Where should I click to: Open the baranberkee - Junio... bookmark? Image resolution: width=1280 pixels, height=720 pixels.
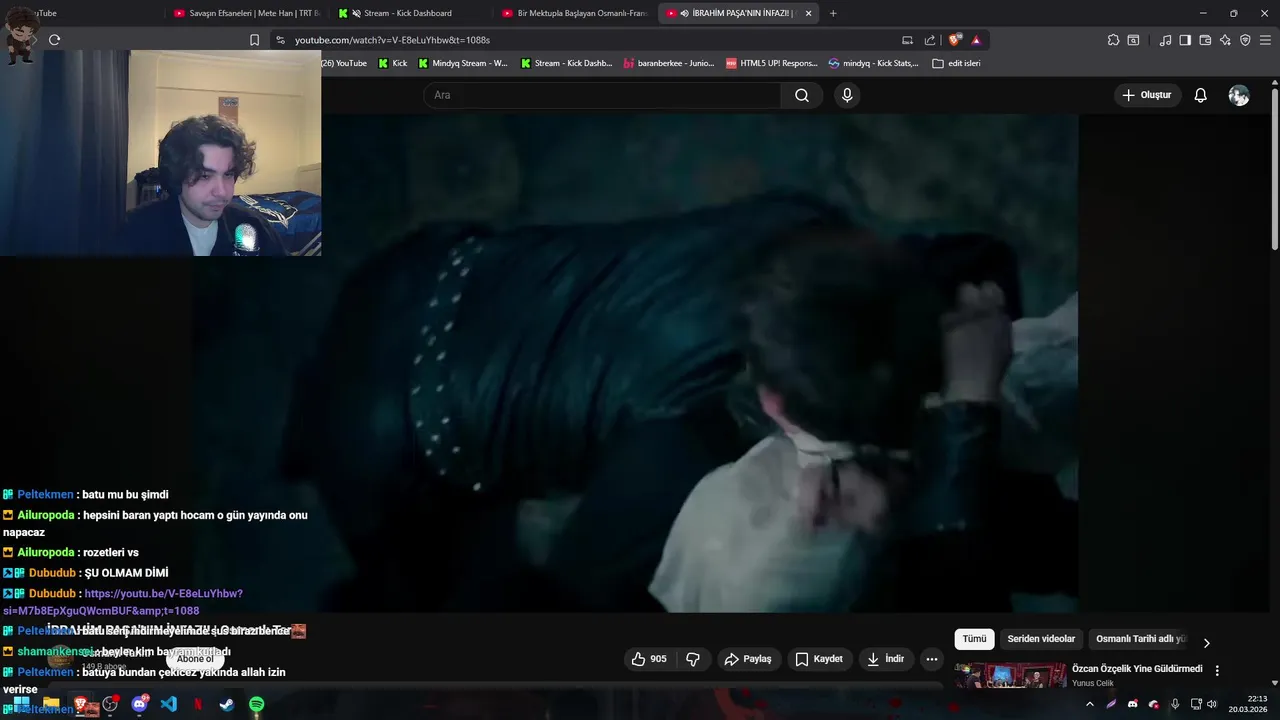point(668,63)
